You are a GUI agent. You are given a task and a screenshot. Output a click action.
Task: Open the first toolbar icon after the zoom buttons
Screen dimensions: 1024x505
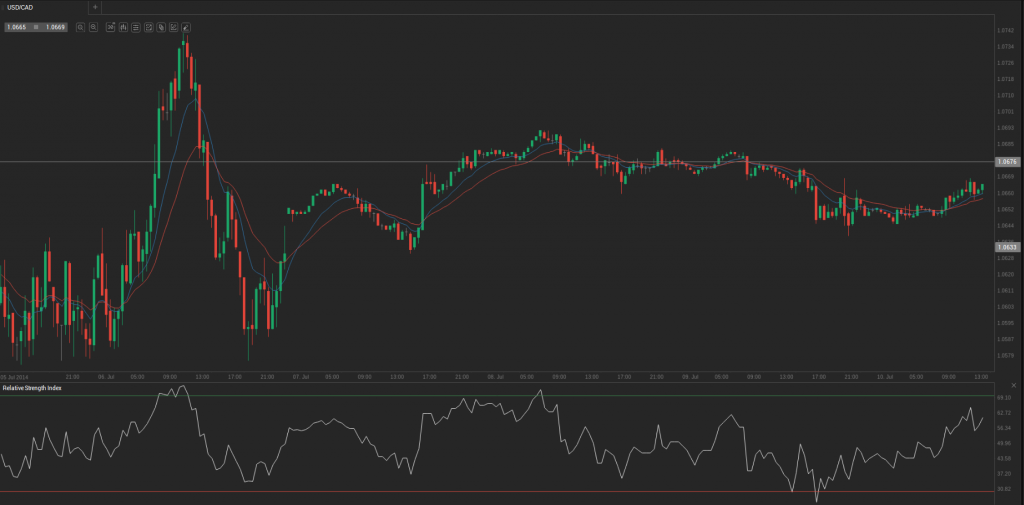[x=110, y=27]
